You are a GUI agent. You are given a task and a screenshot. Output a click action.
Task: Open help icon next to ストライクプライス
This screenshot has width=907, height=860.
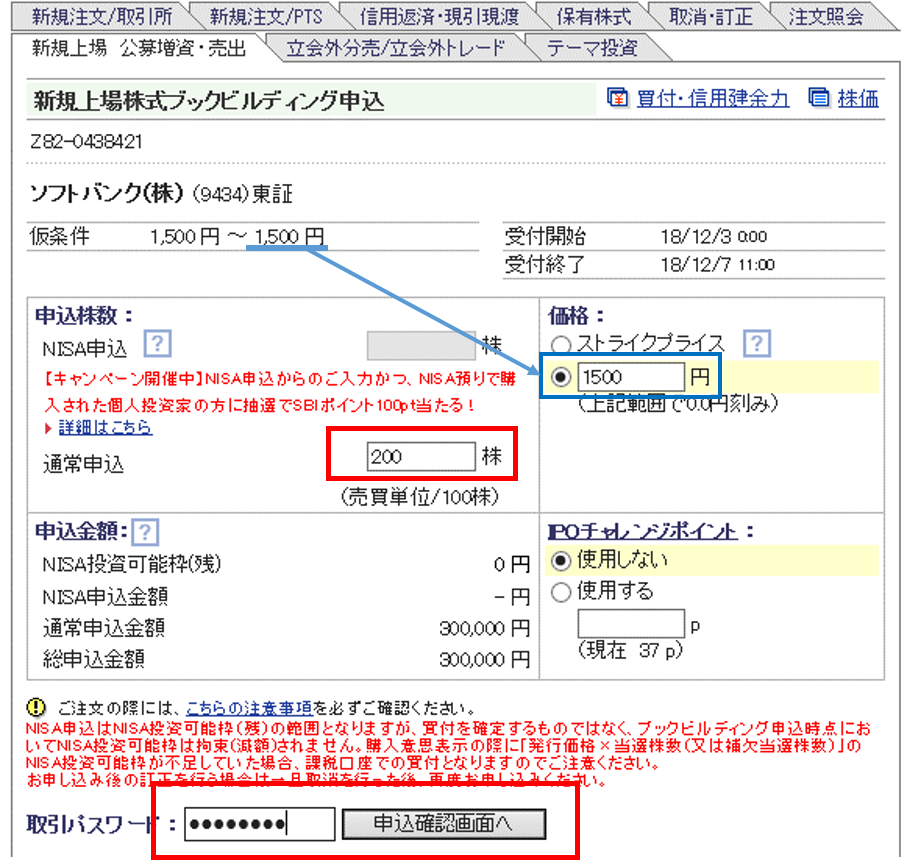pyautogui.click(x=757, y=344)
